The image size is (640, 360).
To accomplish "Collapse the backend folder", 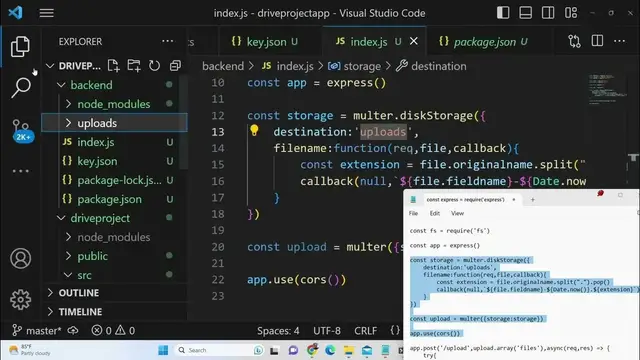I will point(61,85).
